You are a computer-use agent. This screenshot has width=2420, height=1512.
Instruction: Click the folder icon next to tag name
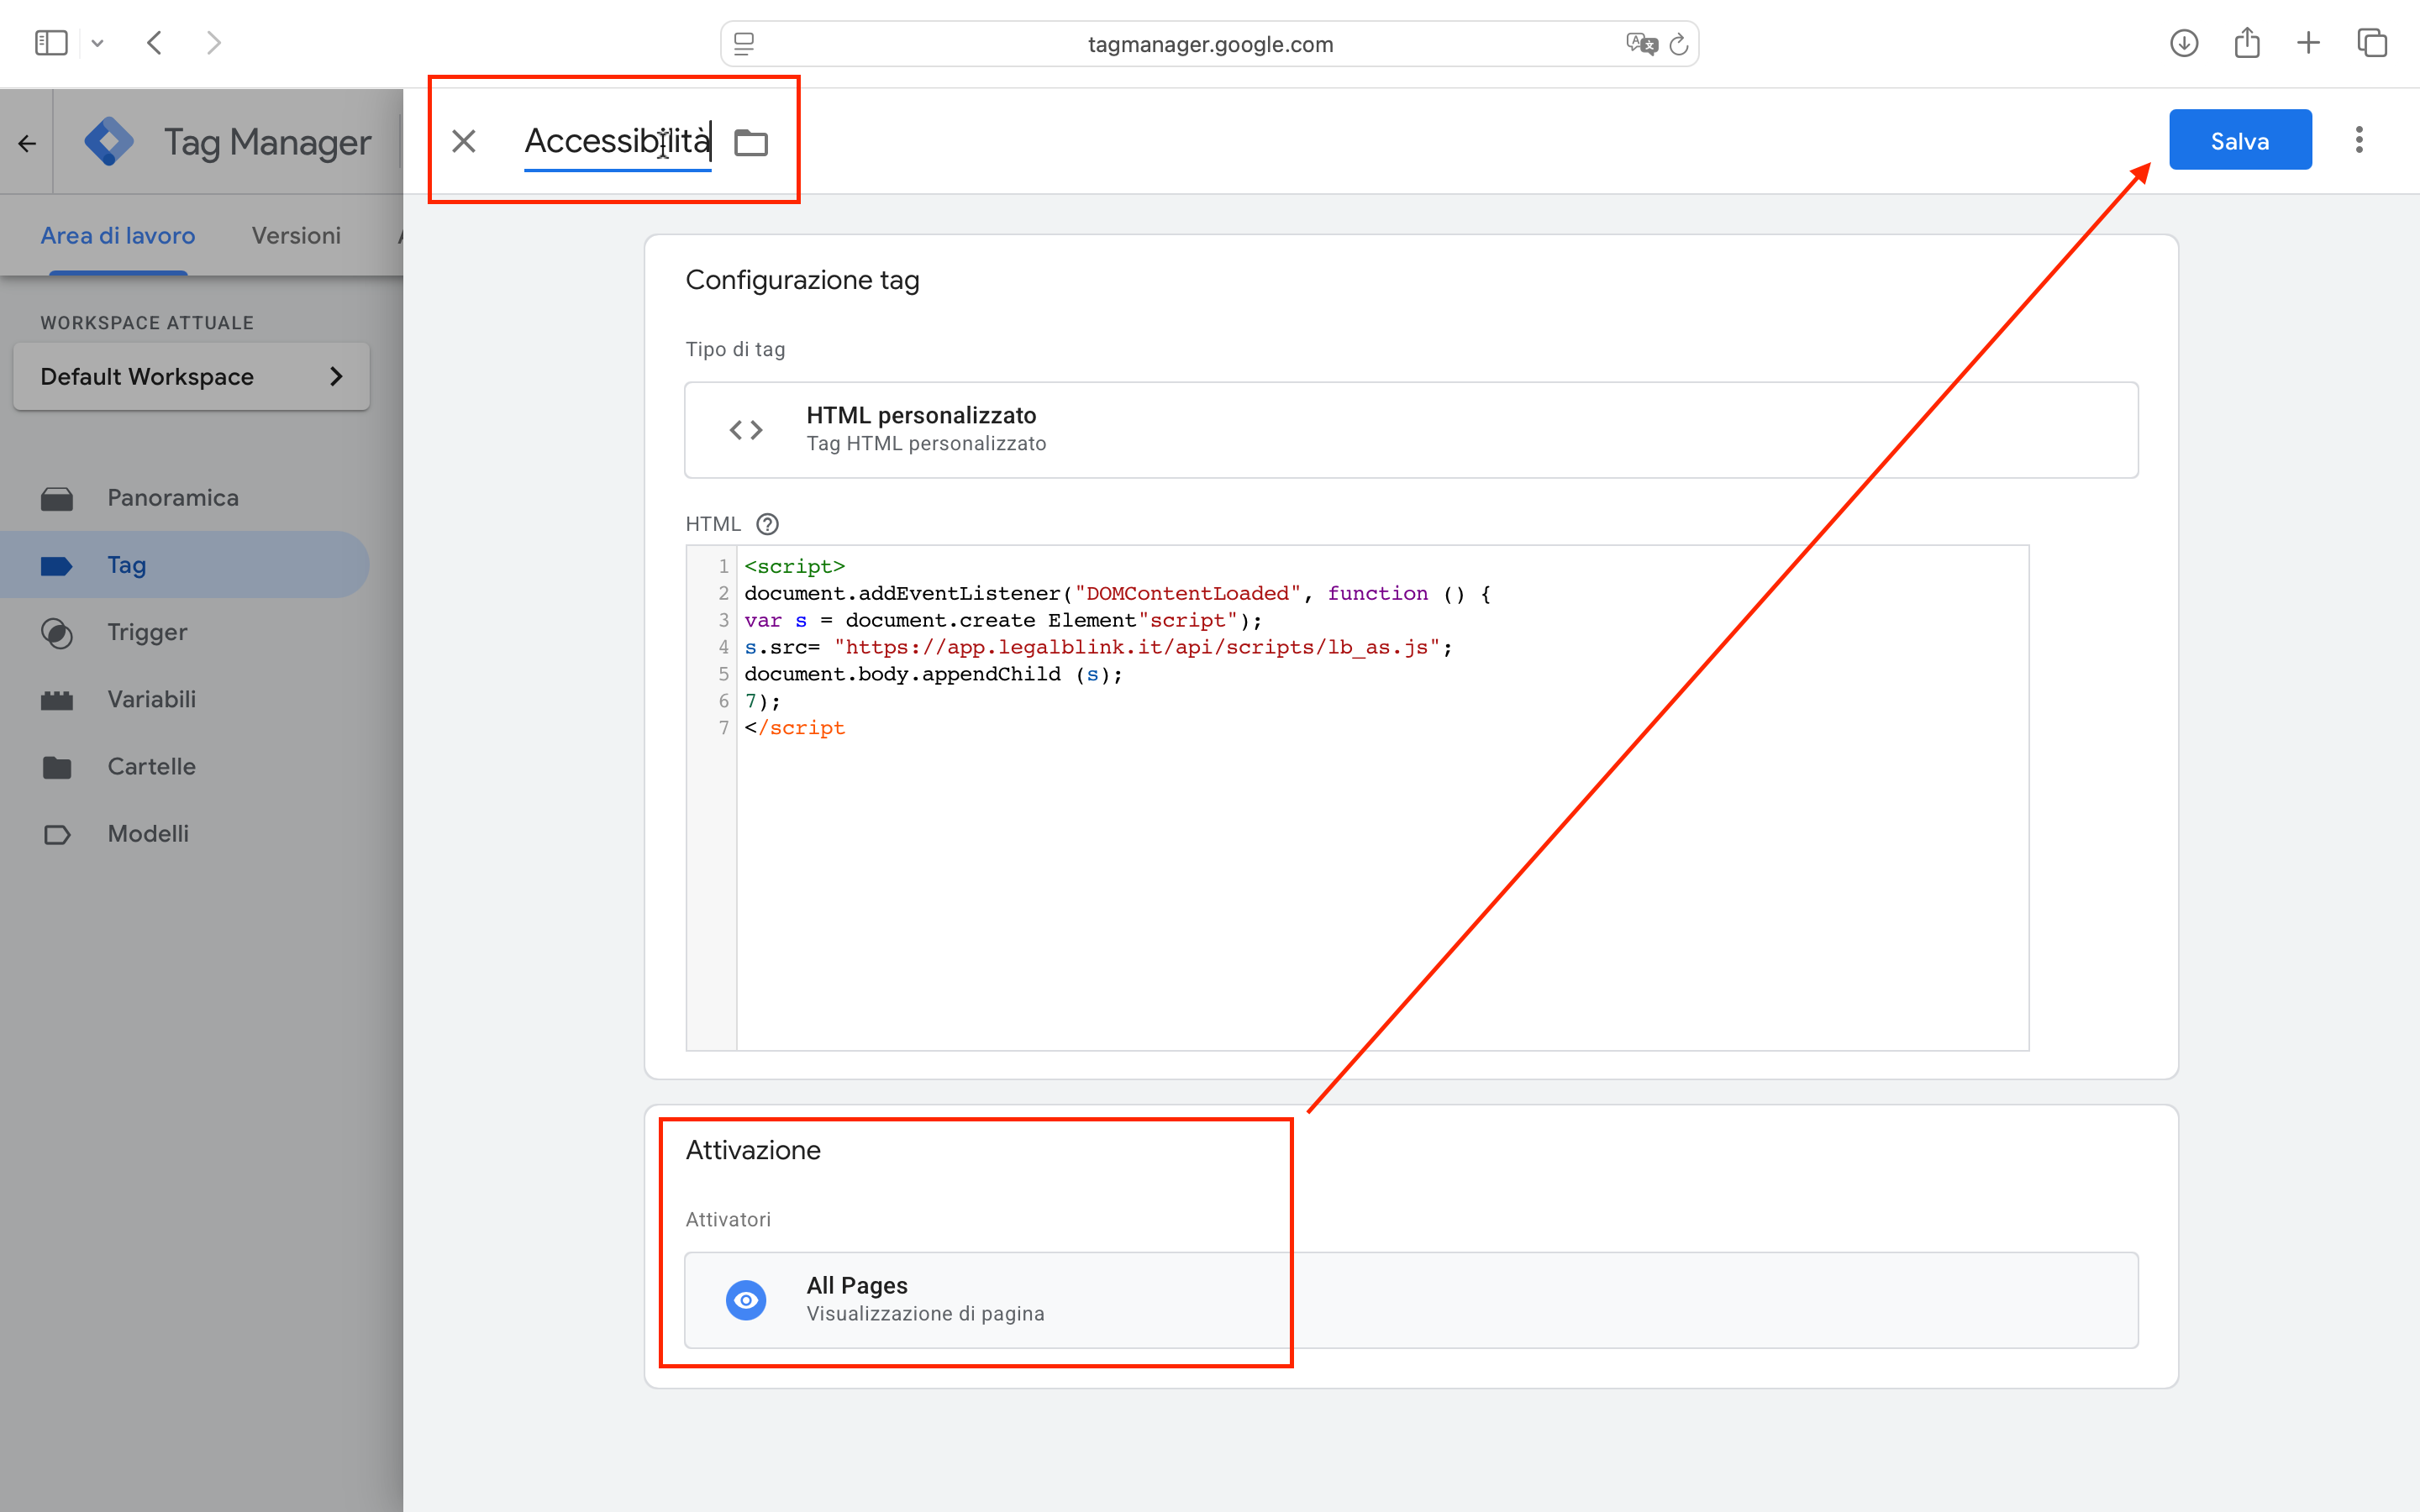(751, 142)
